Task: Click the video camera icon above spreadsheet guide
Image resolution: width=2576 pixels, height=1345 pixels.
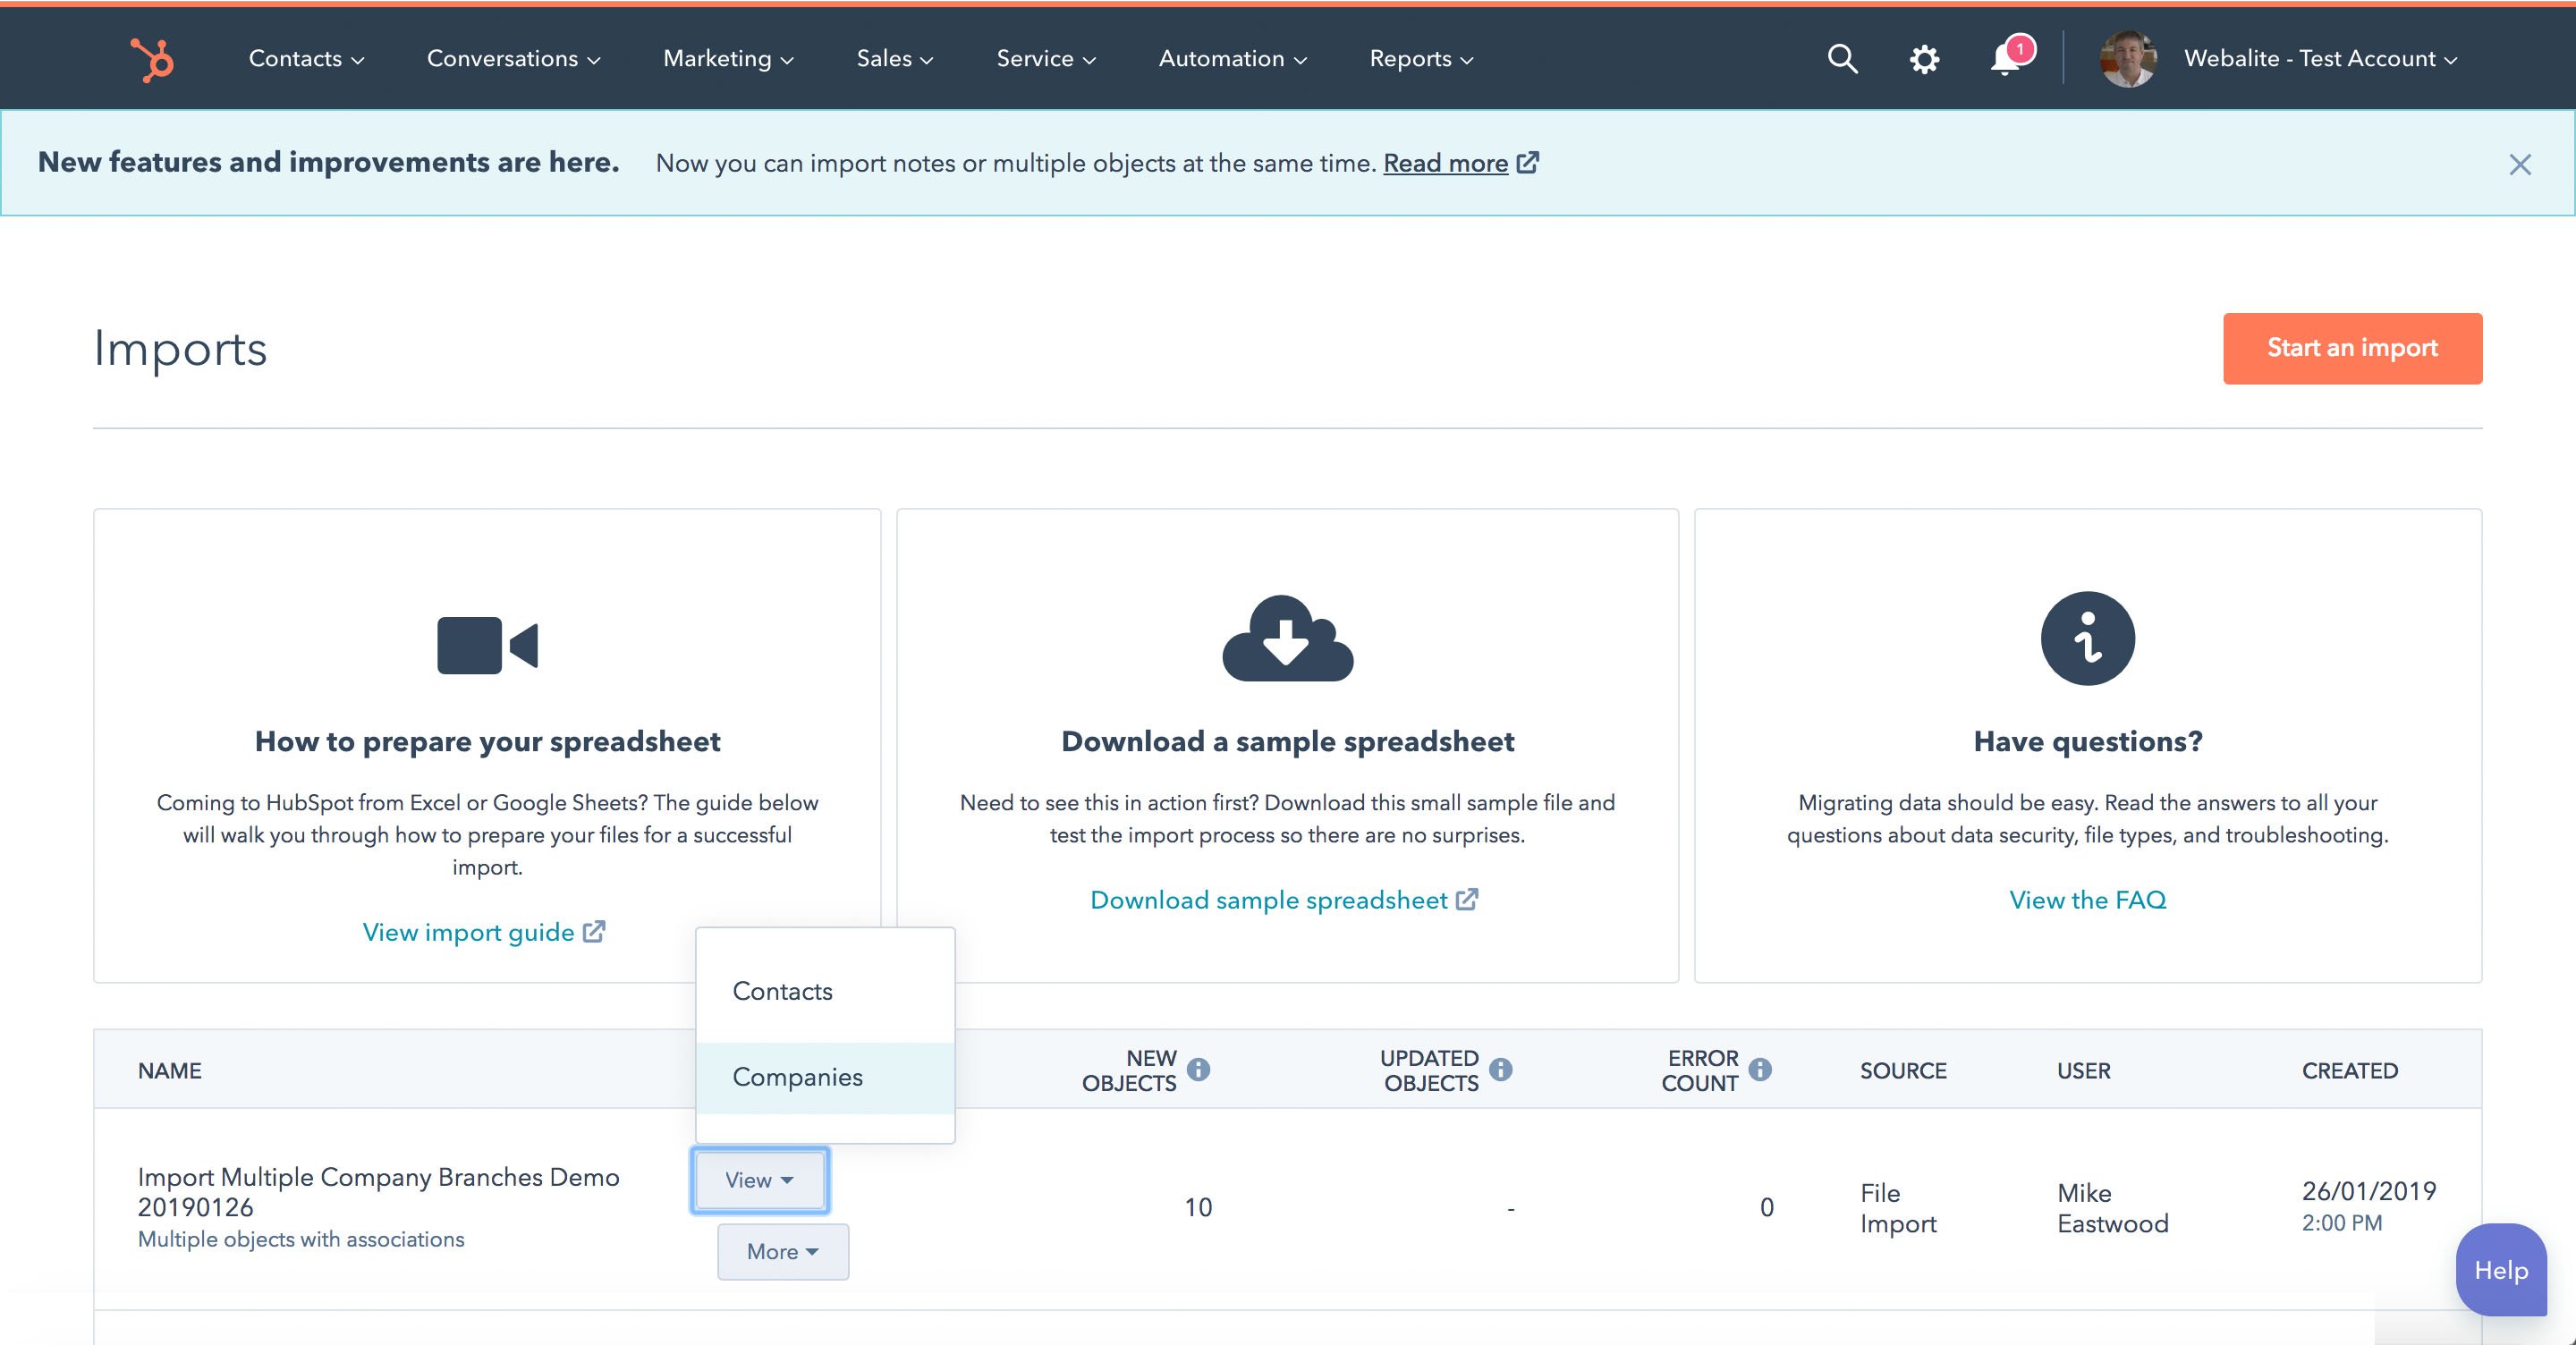Action: [x=488, y=644]
